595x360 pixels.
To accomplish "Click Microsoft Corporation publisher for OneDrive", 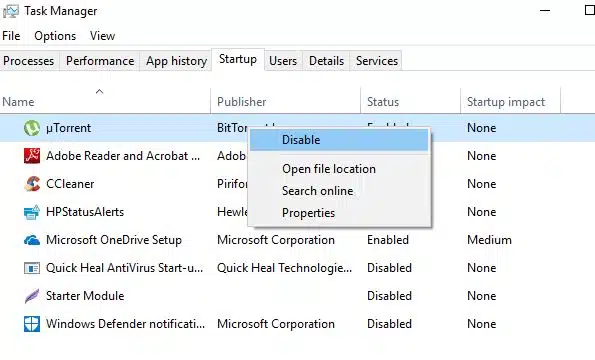I will click(x=276, y=240).
